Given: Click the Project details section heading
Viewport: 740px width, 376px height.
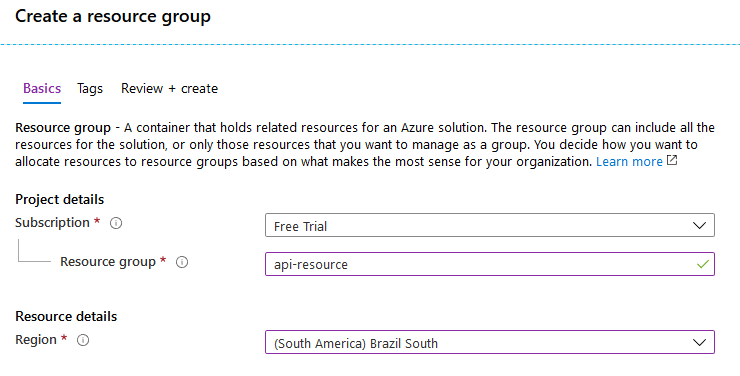Looking at the screenshot, I should coord(59,200).
